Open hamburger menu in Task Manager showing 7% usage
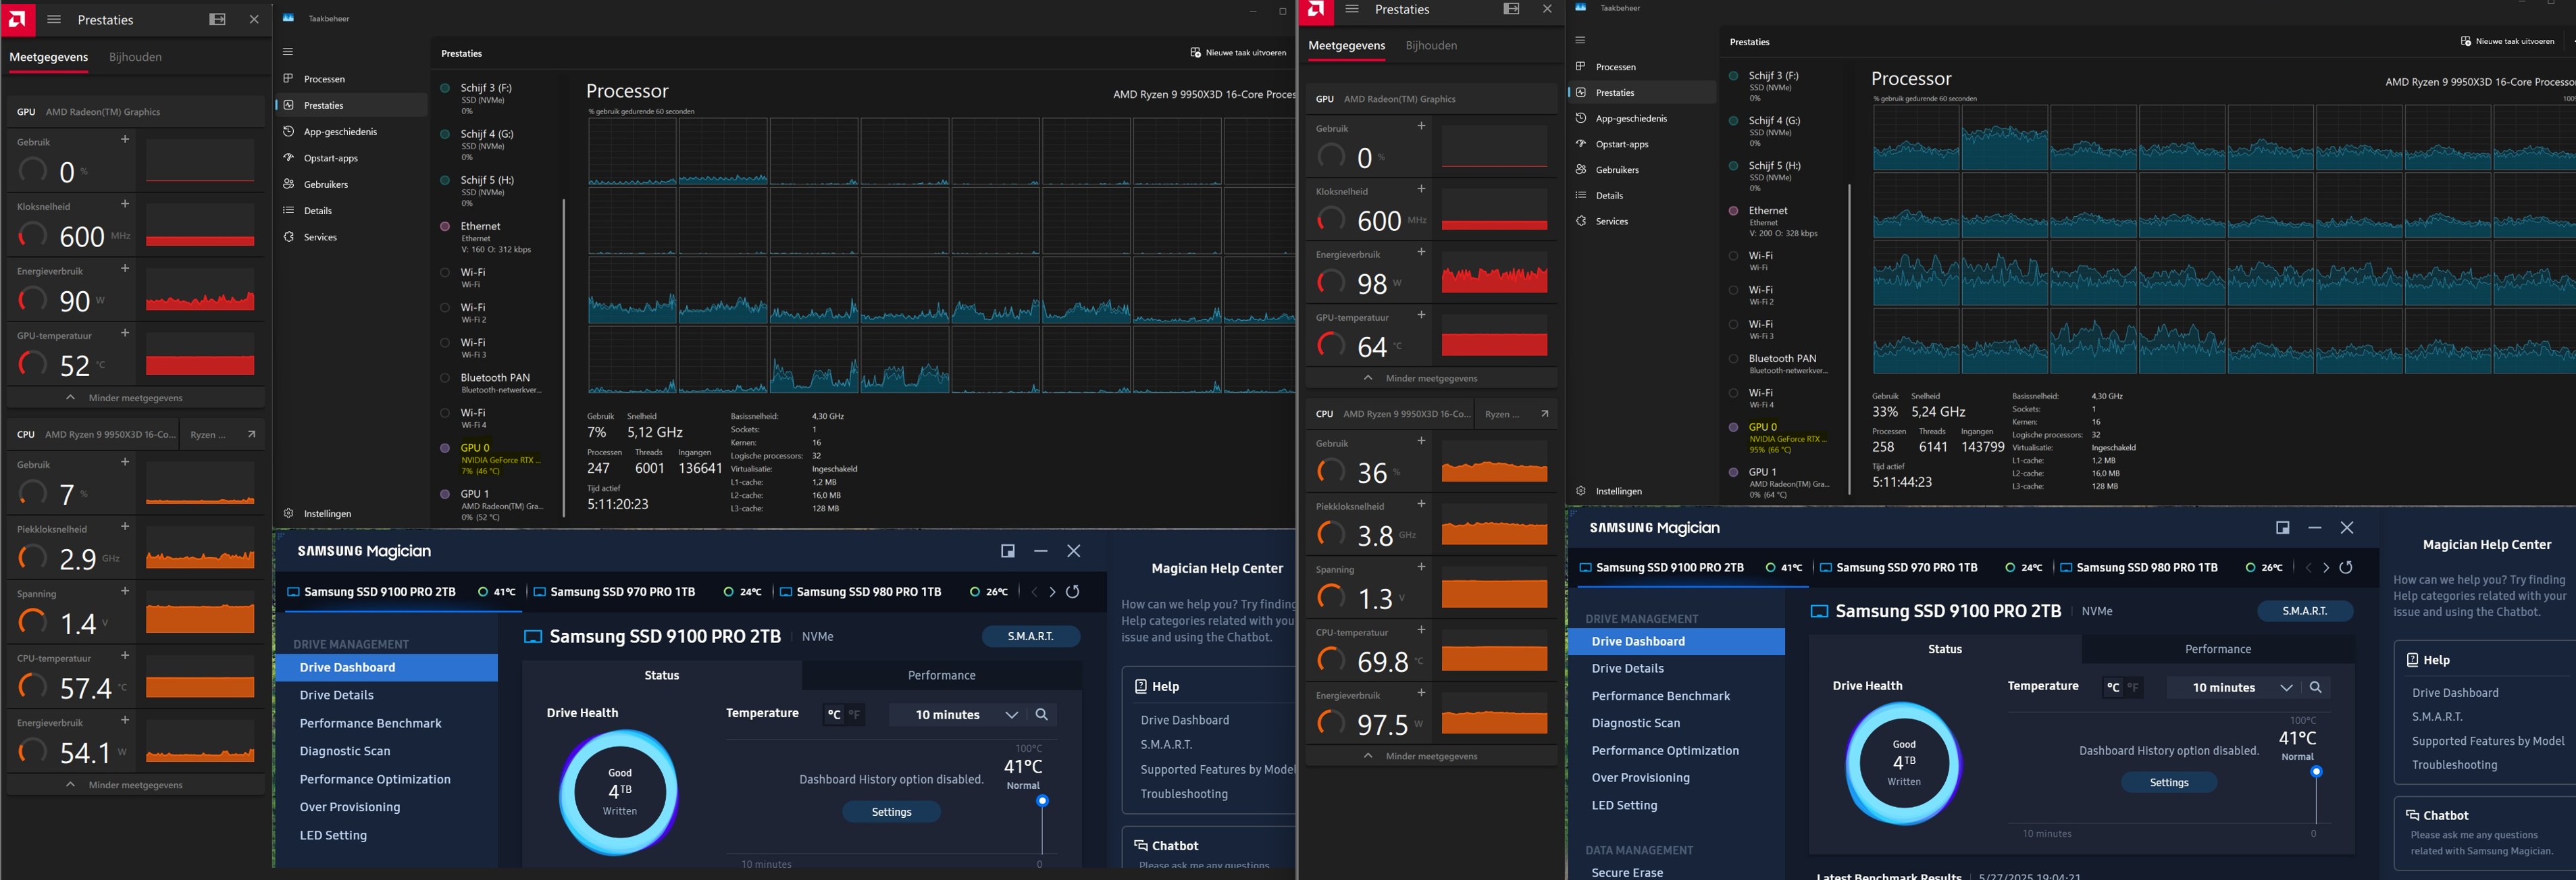This screenshot has width=2576, height=880. pos(288,52)
